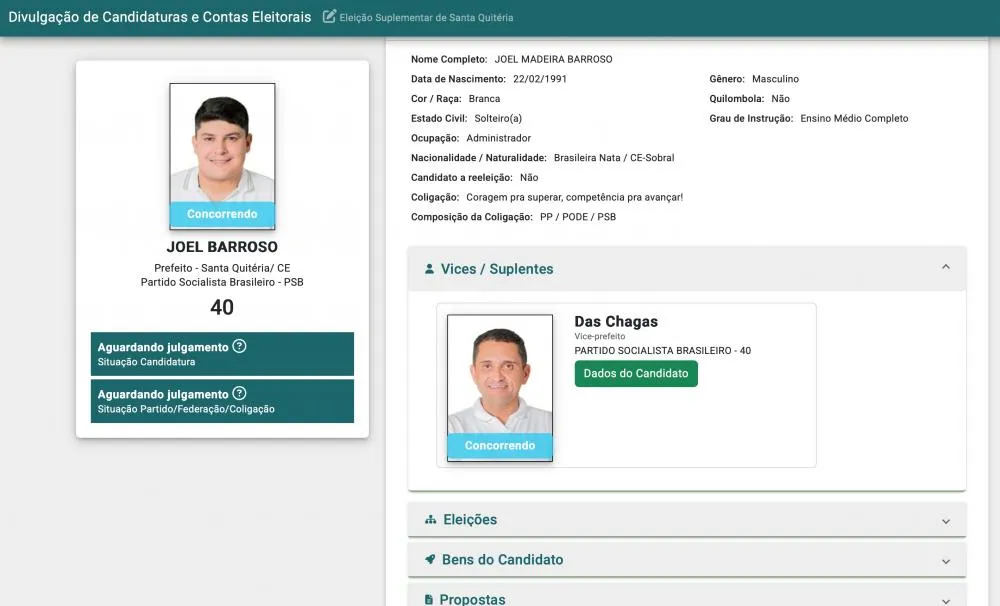Image resolution: width=1000 pixels, height=606 pixels.
Task: Click Joel Barroso's candidate photo
Action: [x=222, y=145]
